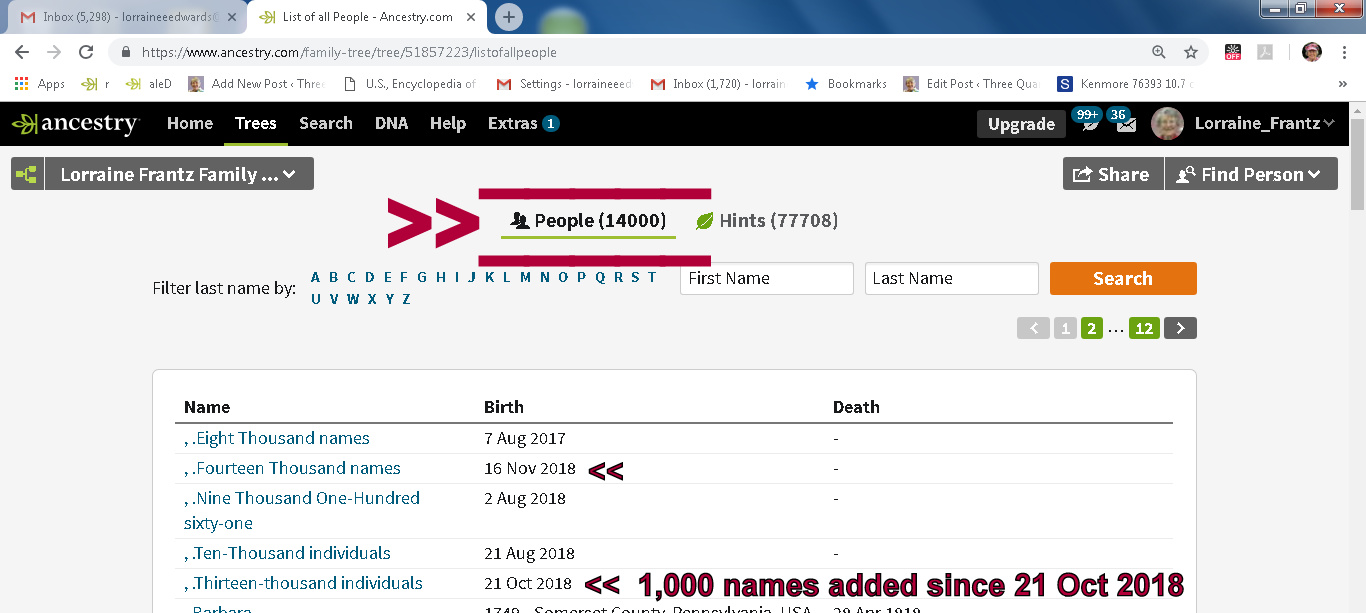The height and width of the screenshot is (613, 1366).
Task: Switch to the Hints (77708) tab
Action: 767,221
